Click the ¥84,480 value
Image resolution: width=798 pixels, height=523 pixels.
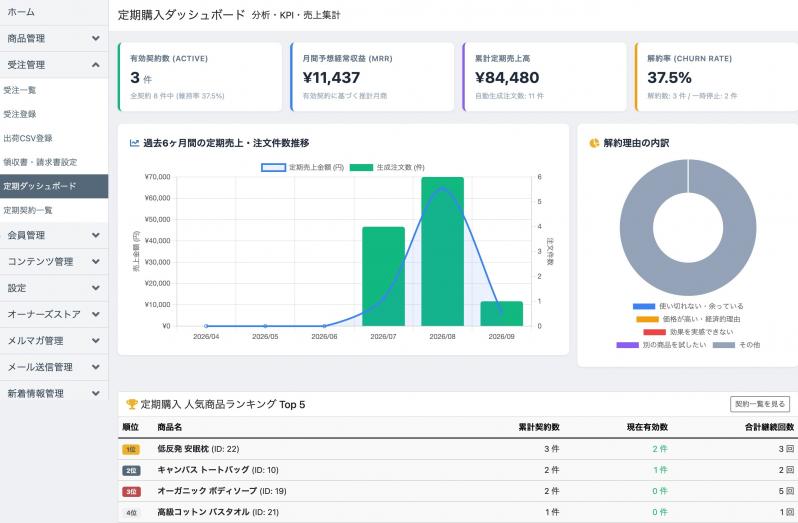click(507, 77)
